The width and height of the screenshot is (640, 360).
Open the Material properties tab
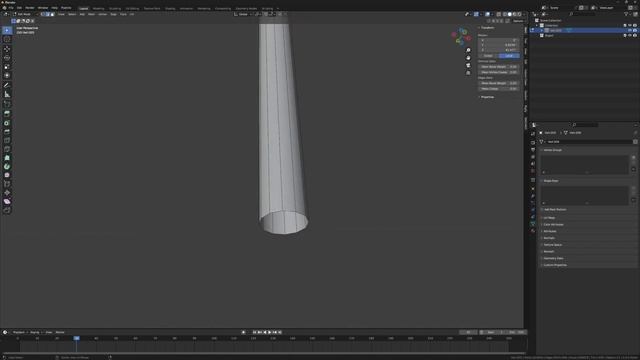pos(533,231)
